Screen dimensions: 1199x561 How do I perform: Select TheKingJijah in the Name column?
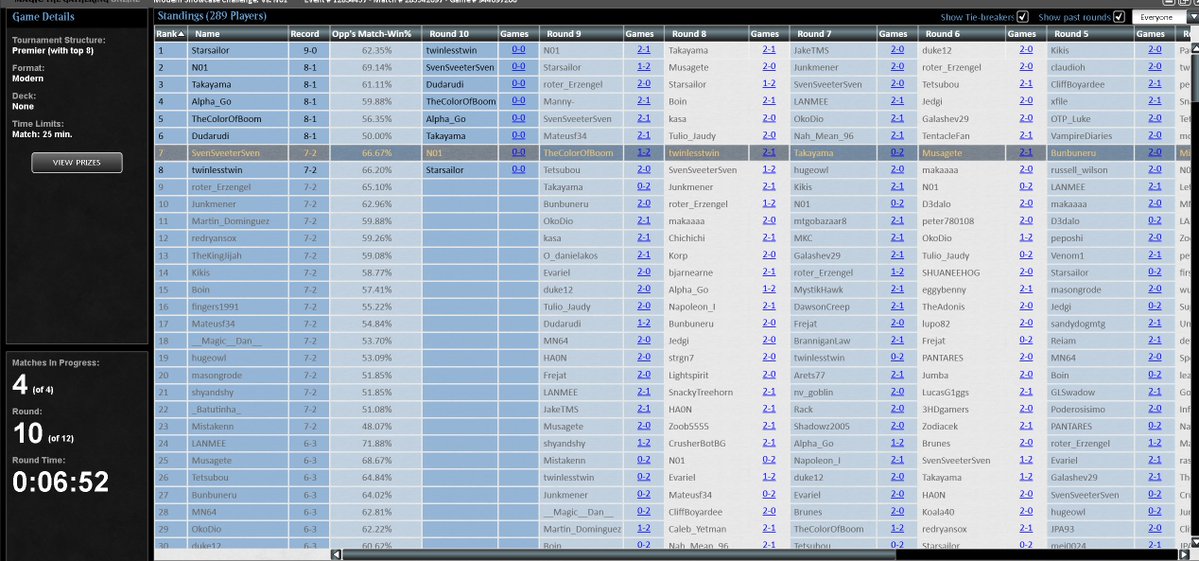216,255
